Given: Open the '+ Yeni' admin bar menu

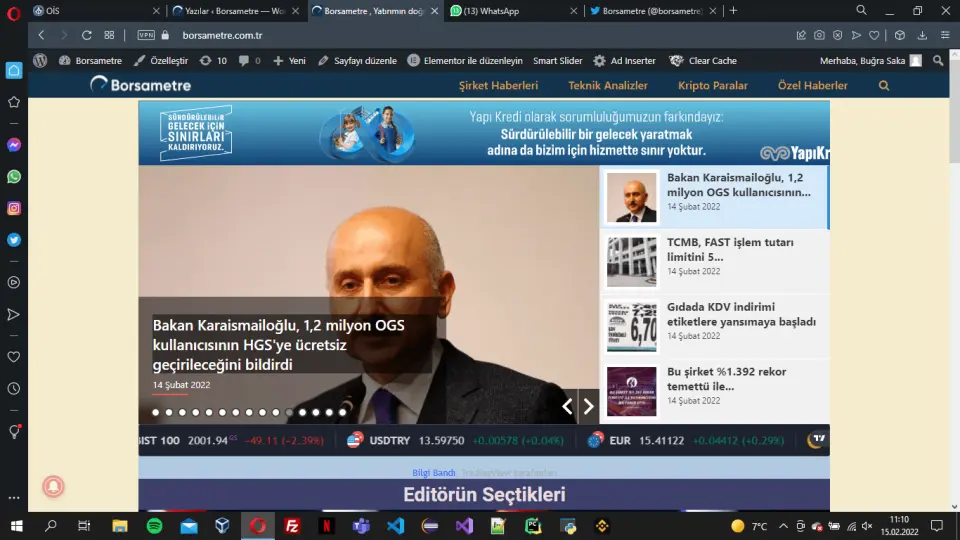Looking at the screenshot, I should pos(289,61).
